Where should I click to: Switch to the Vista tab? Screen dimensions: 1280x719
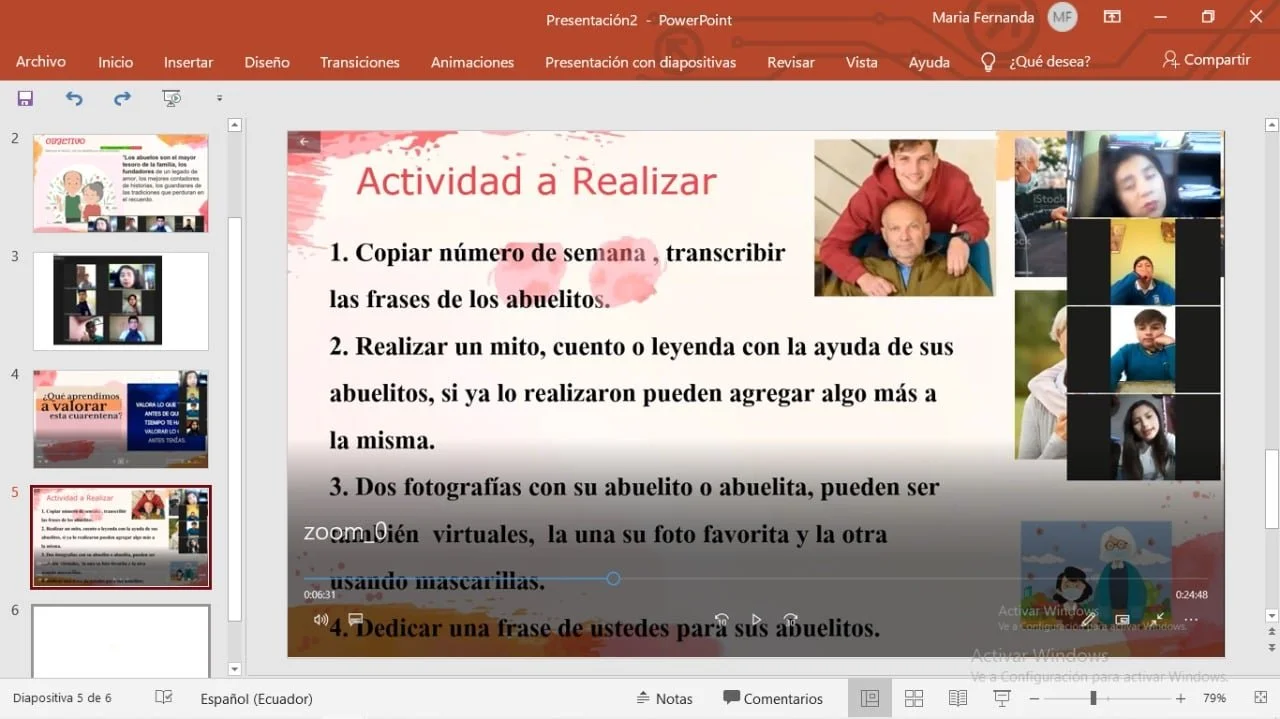click(x=861, y=62)
